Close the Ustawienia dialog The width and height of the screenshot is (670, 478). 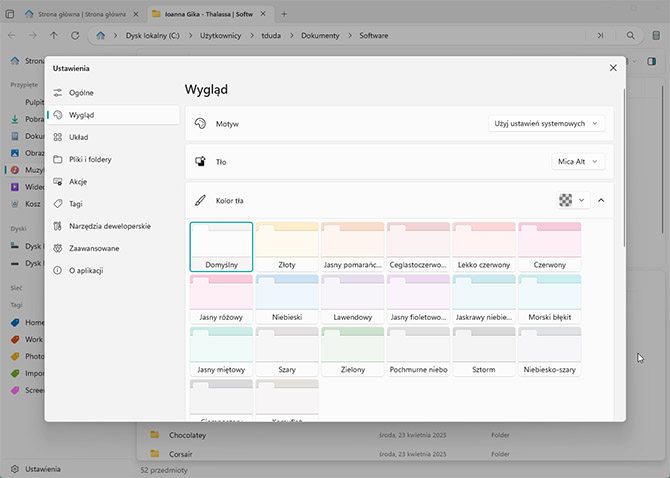click(613, 68)
